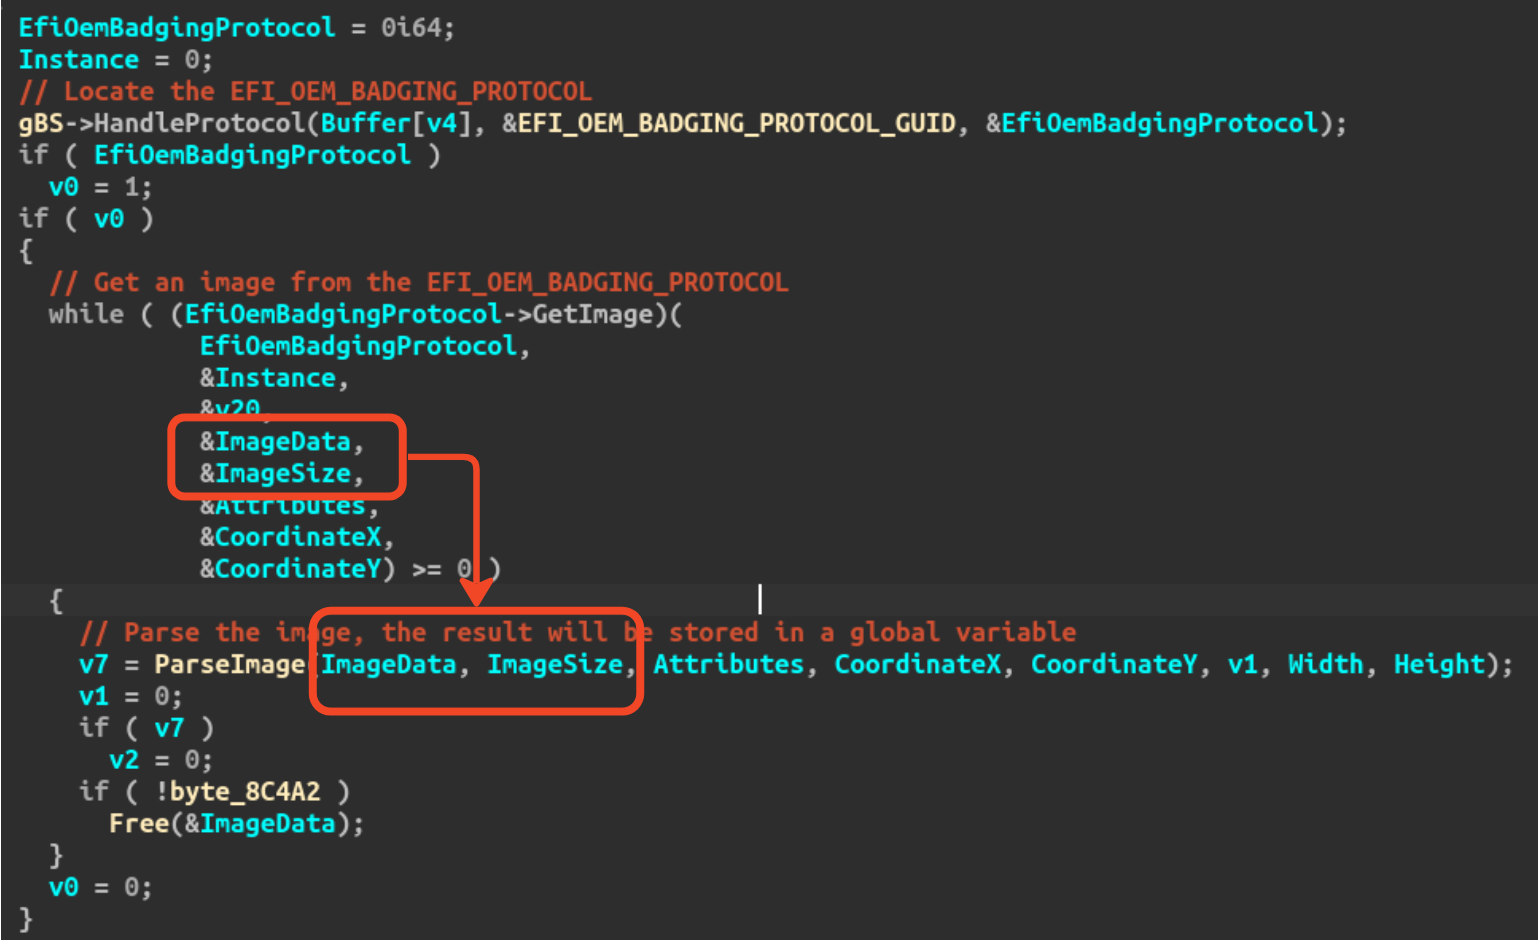
Task: Click the &Instance argument in GetImage
Action: pyautogui.click(x=271, y=377)
